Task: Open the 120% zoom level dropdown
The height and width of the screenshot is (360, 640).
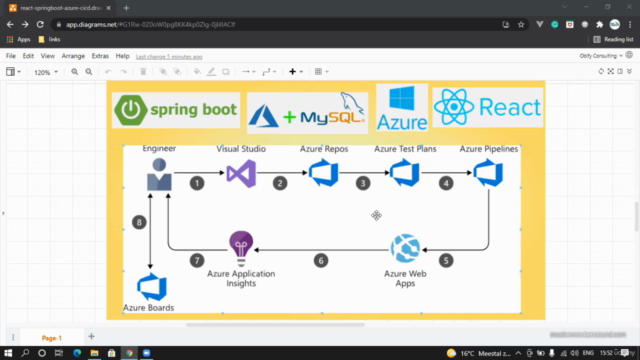Action: click(46, 72)
